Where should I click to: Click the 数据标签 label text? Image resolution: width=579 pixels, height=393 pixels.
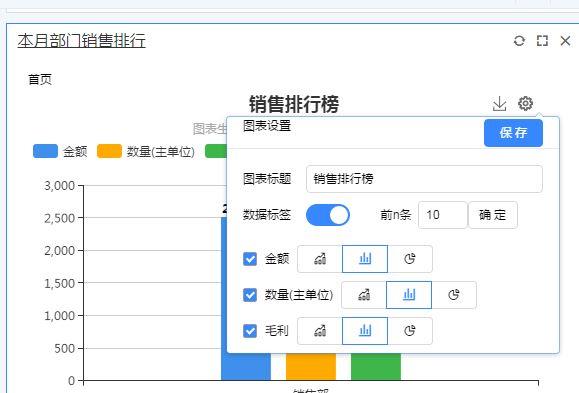point(267,215)
